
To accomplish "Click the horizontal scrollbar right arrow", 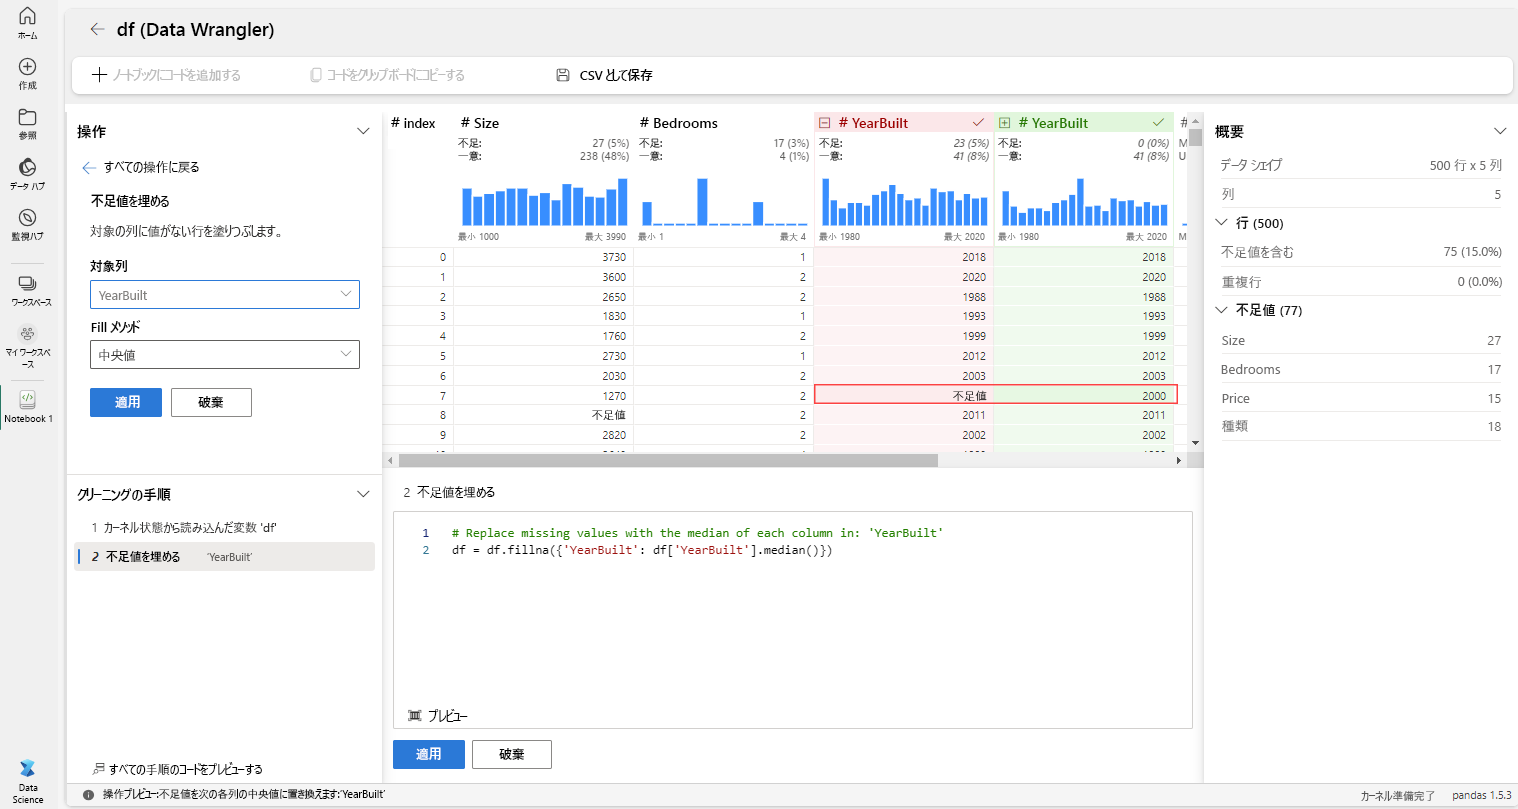I will 1179,461.
